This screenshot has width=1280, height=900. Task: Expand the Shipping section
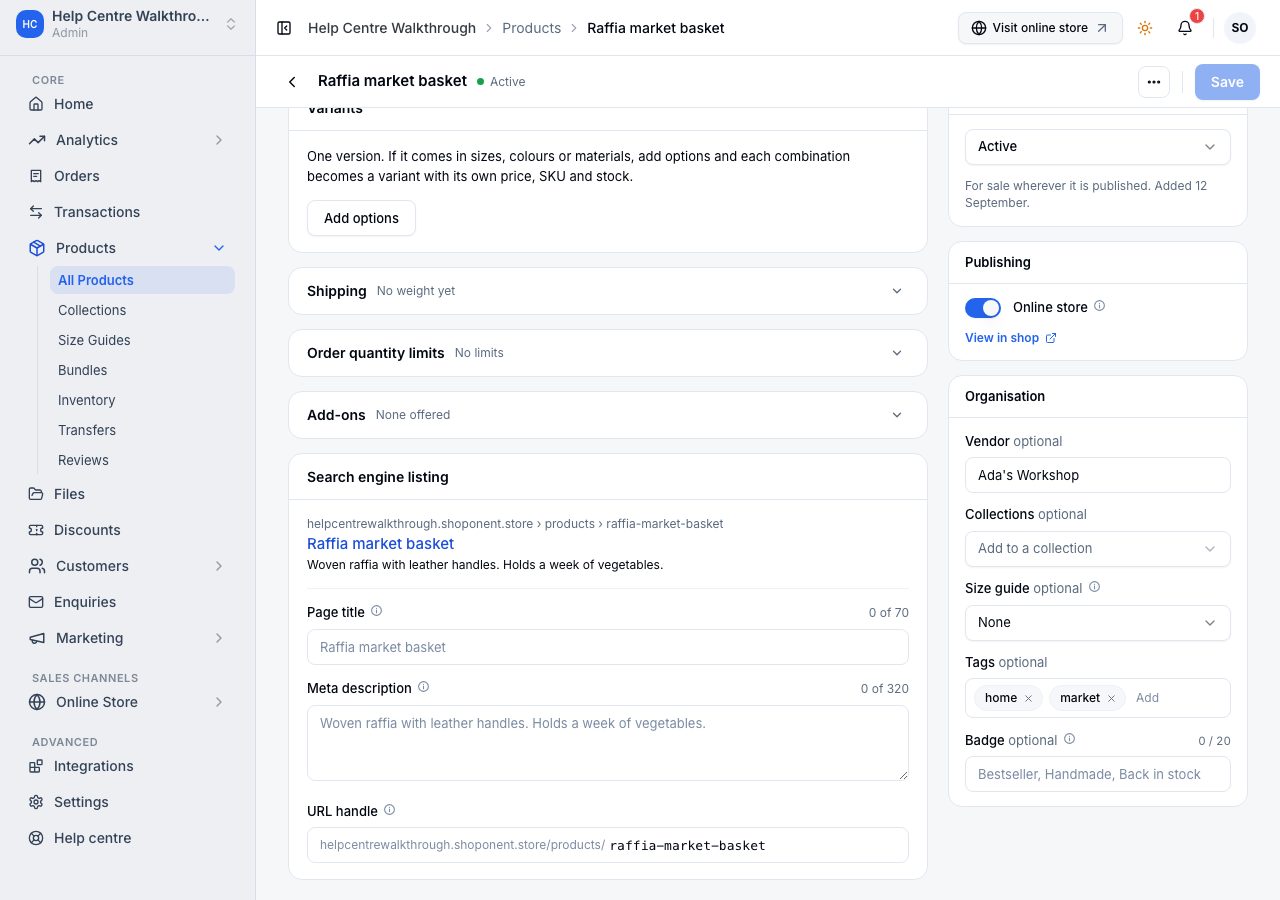click(x=608, y=291)
